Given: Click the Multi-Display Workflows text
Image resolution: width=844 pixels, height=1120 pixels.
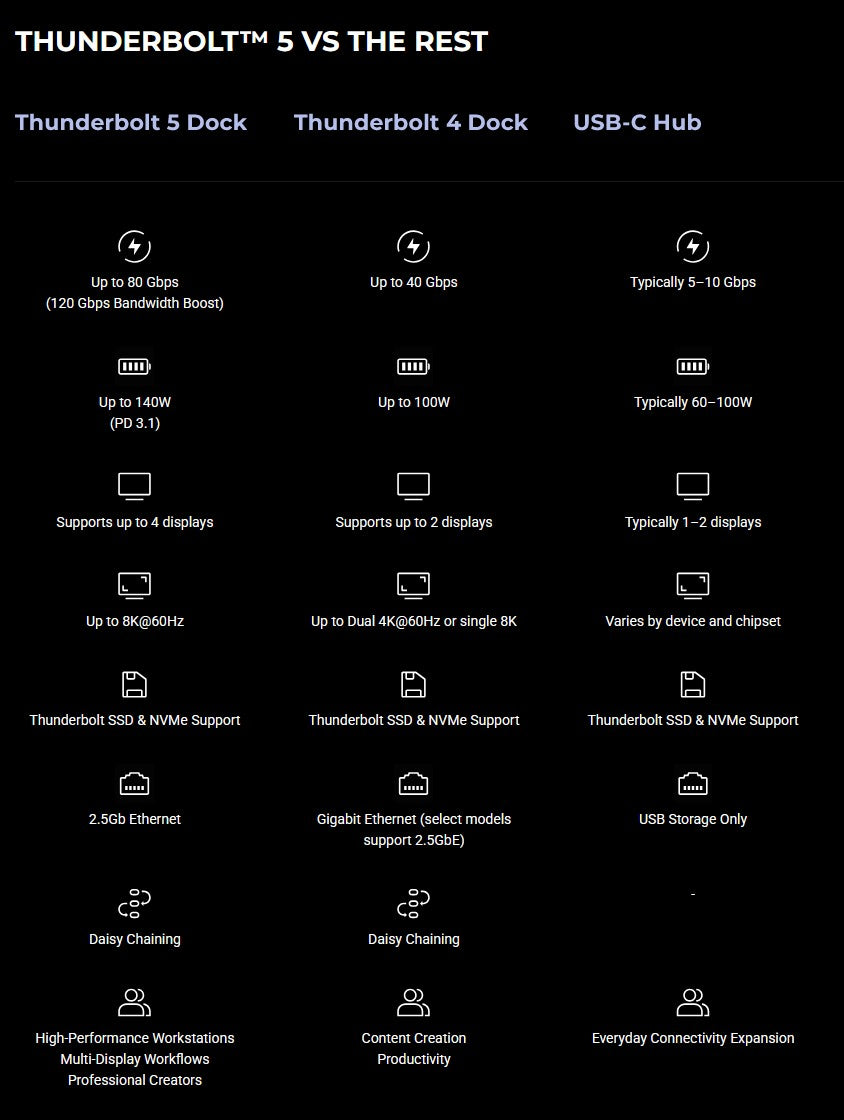Looking at the screenshot, I should (134, 1059).
